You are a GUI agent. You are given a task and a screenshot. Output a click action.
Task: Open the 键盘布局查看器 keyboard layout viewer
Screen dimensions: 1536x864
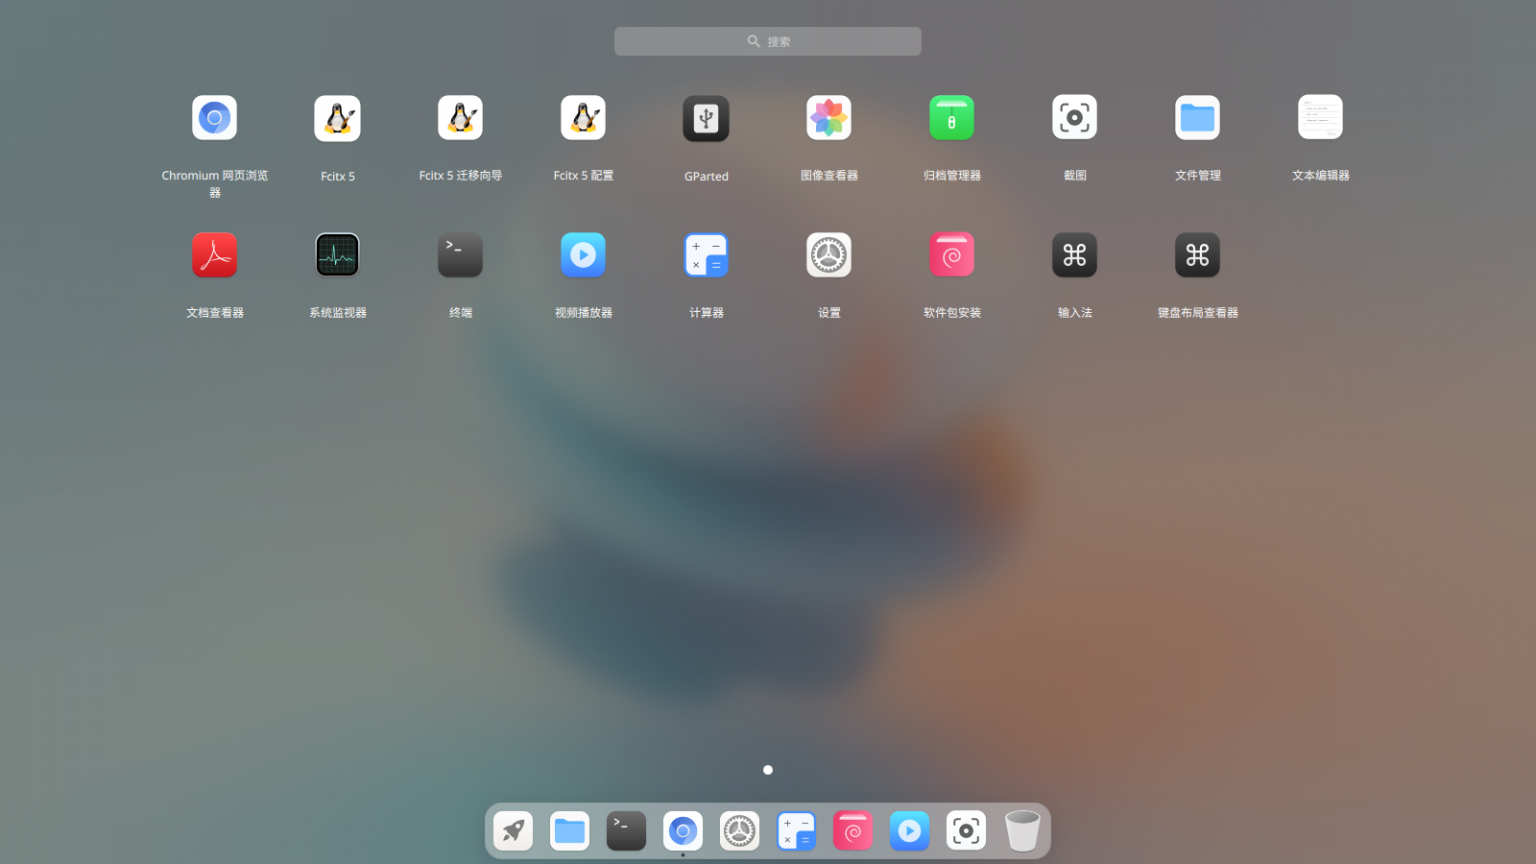click(1197, 254)
